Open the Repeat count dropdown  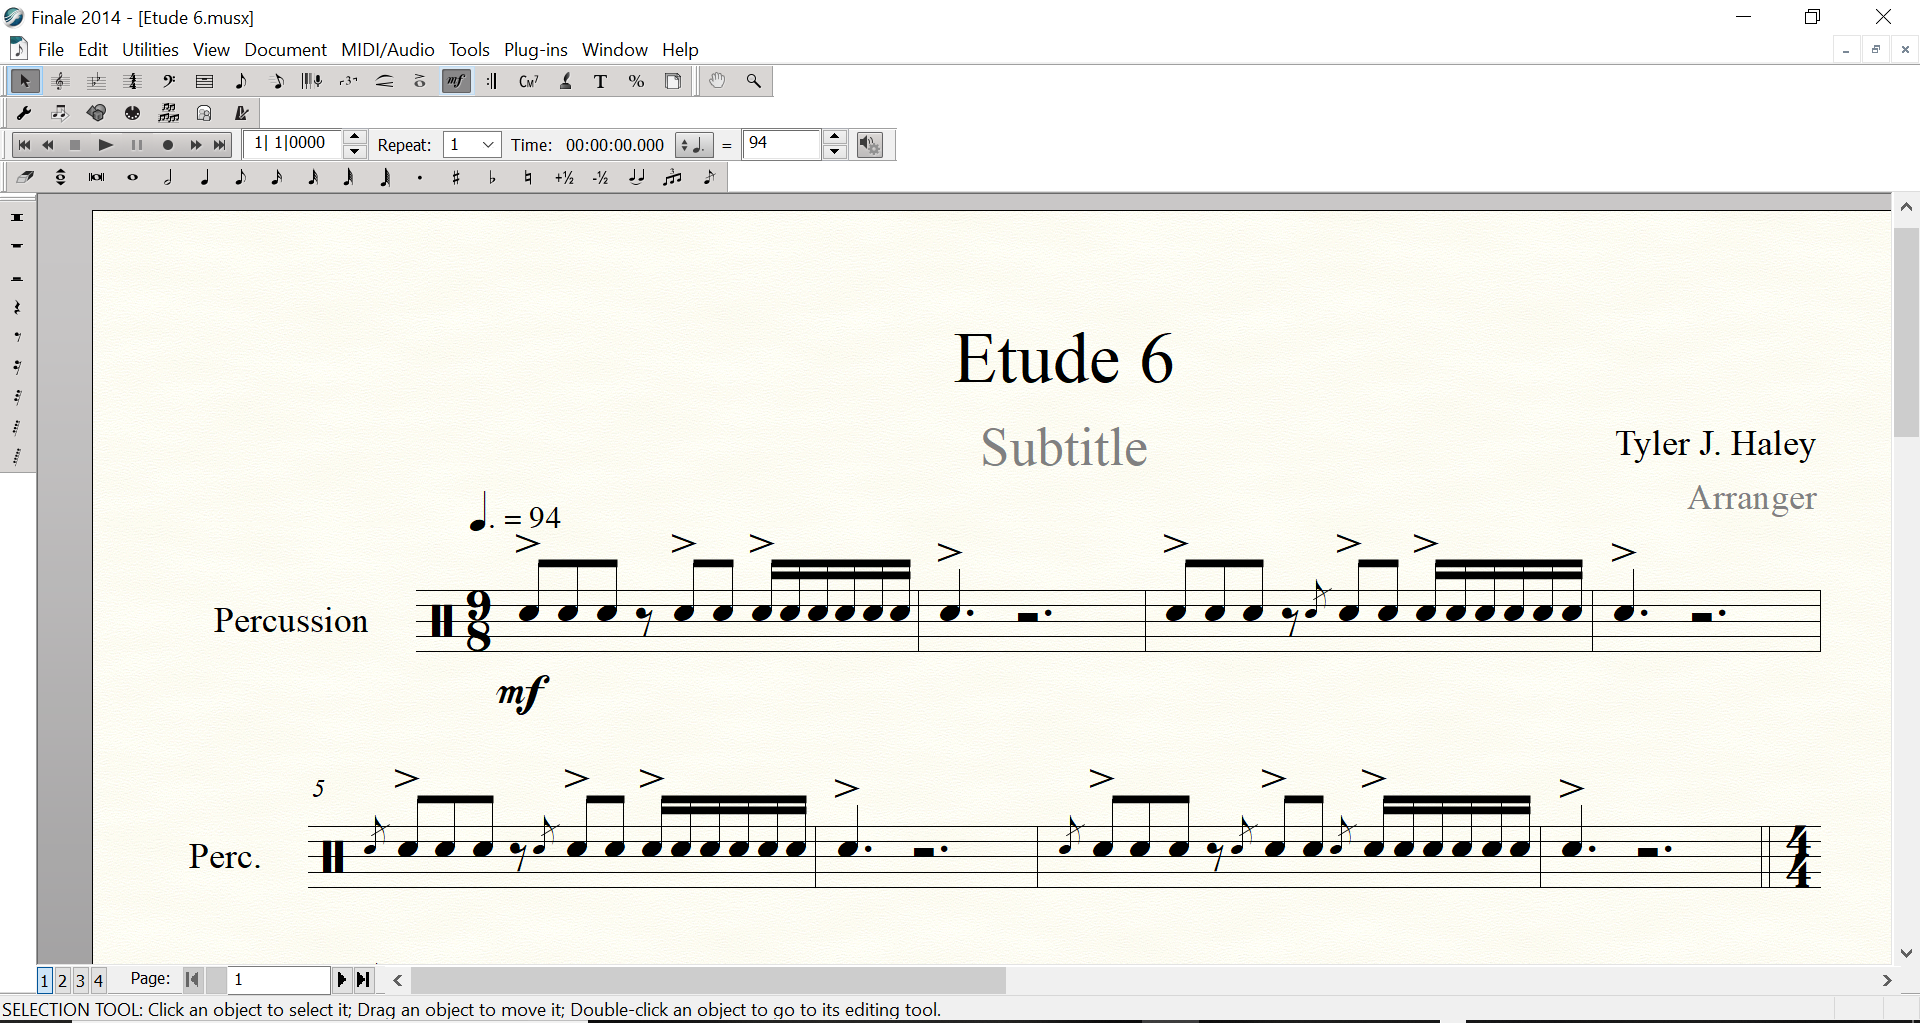[x=487, y=144]
